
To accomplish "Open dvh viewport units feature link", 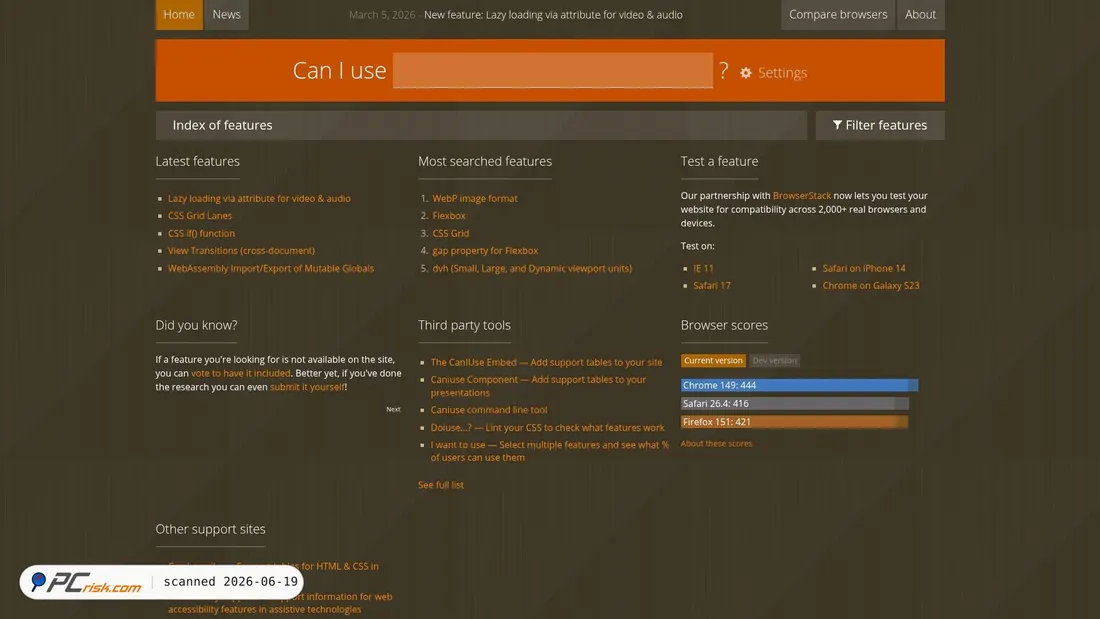I will 532,268.
